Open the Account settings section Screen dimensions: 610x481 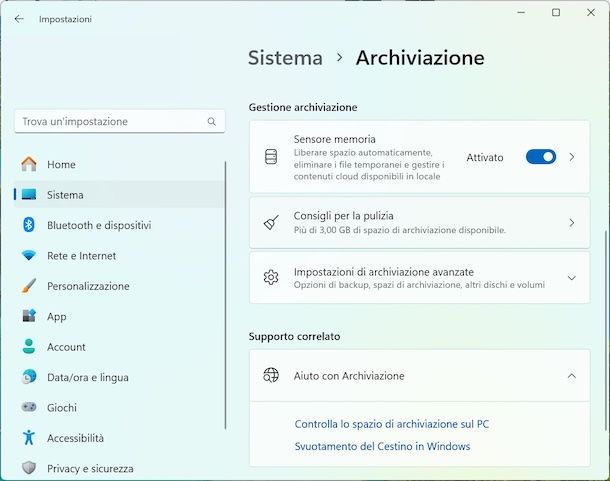[66, 347]
